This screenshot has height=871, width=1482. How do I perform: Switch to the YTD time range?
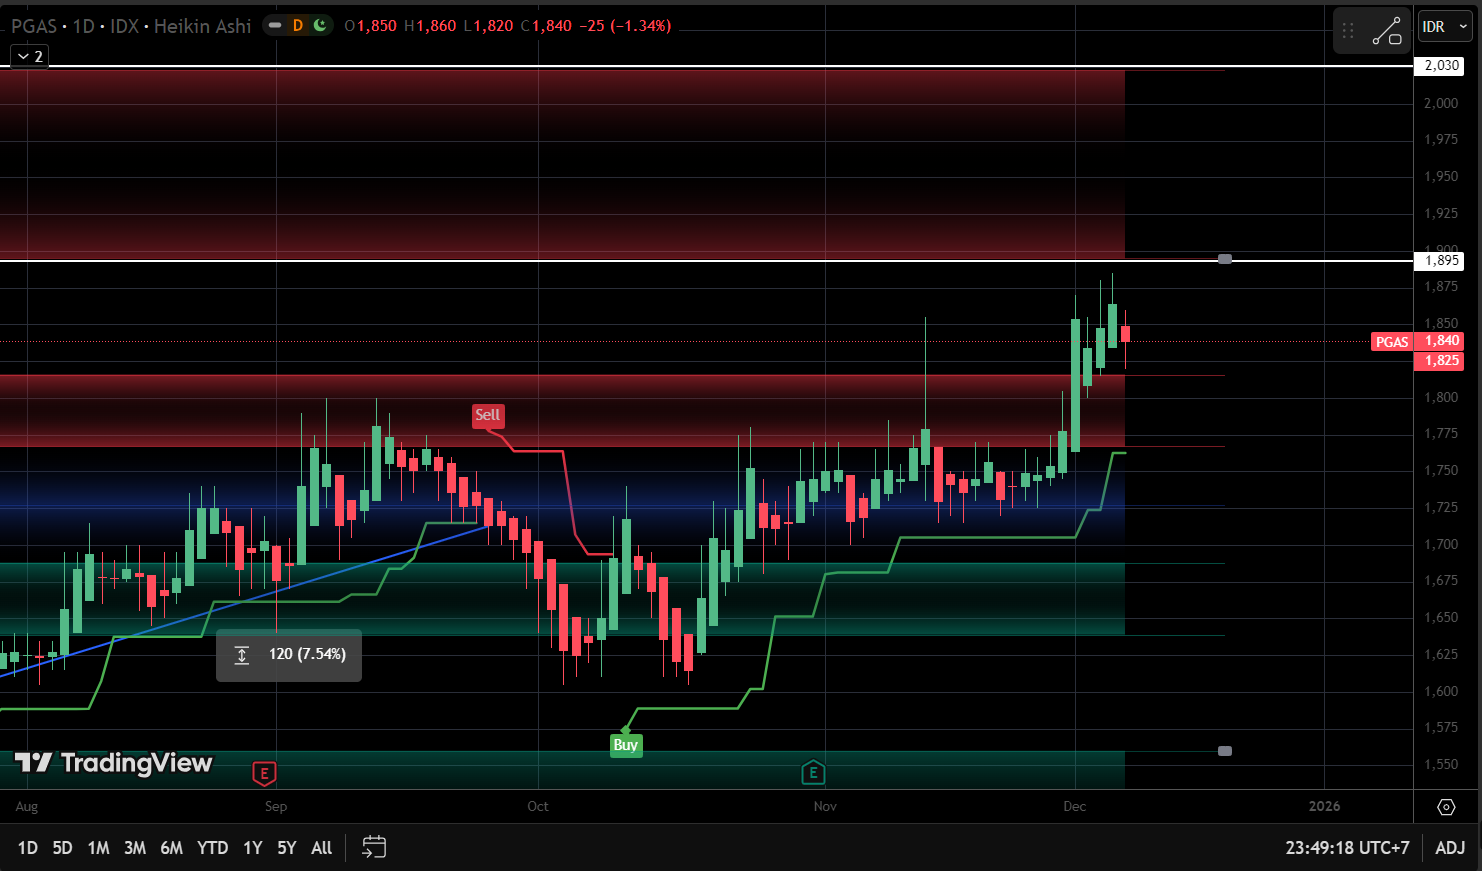[x=212, y=847]
